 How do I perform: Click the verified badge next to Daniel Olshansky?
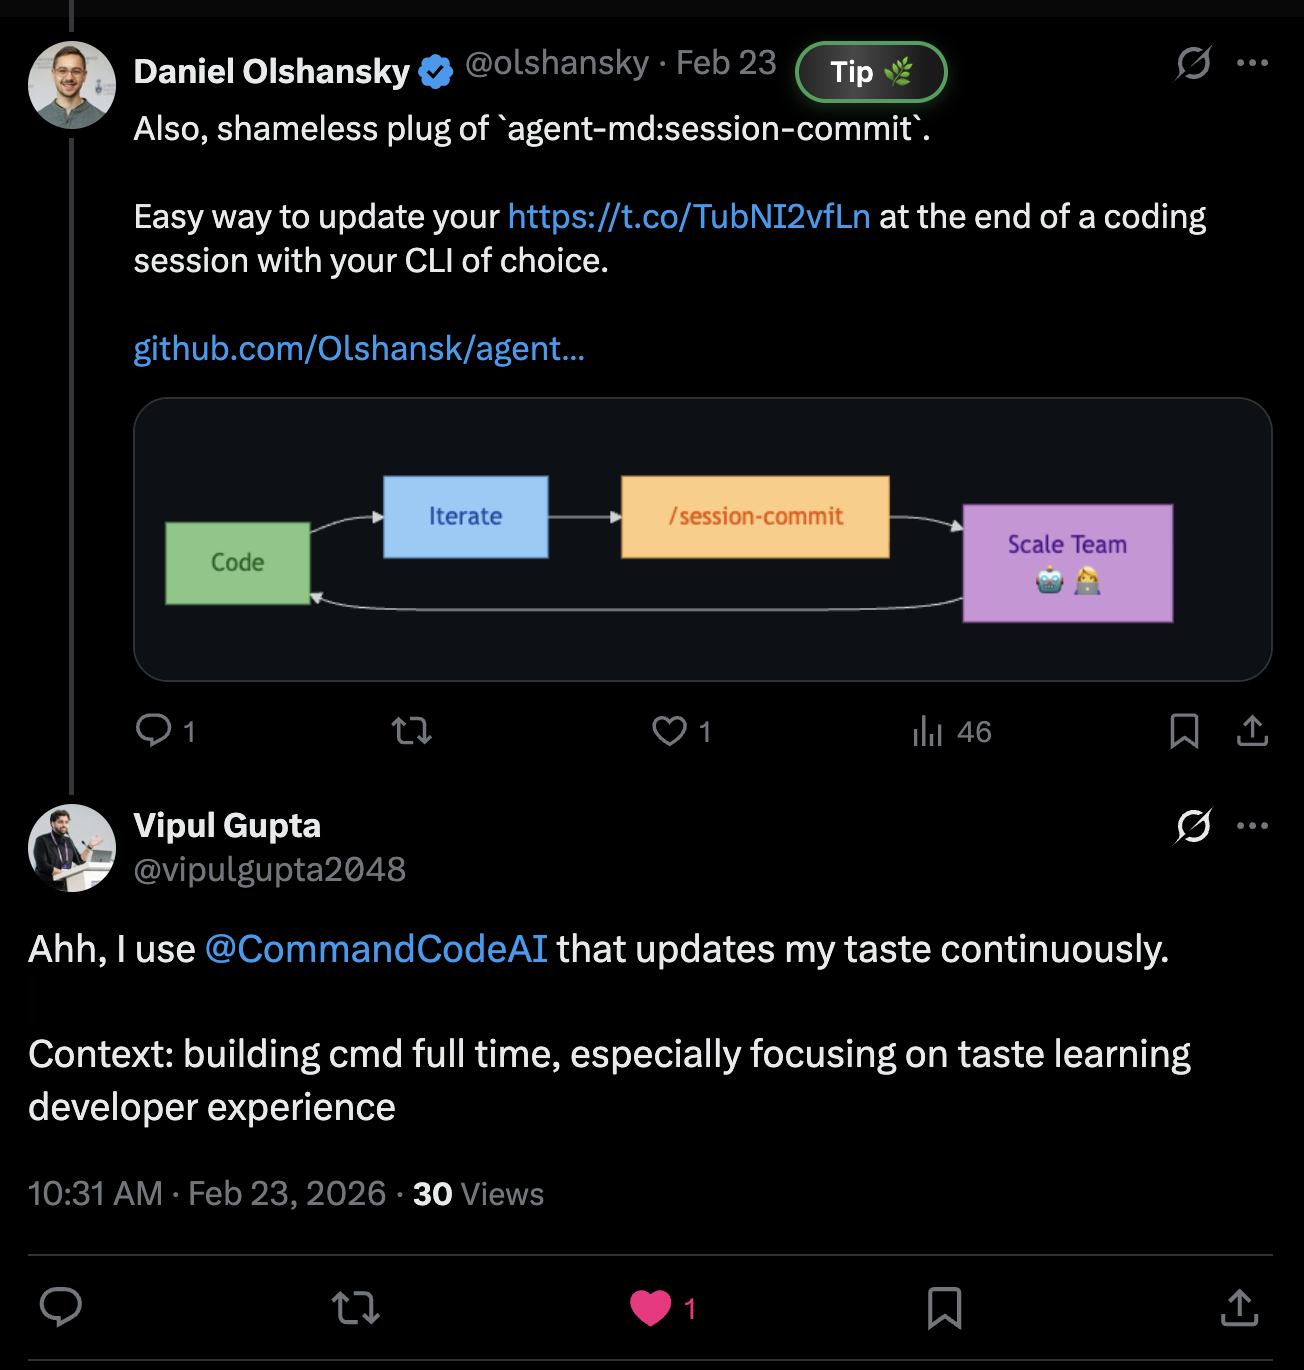pyautogui.click(x=434, y=70)
